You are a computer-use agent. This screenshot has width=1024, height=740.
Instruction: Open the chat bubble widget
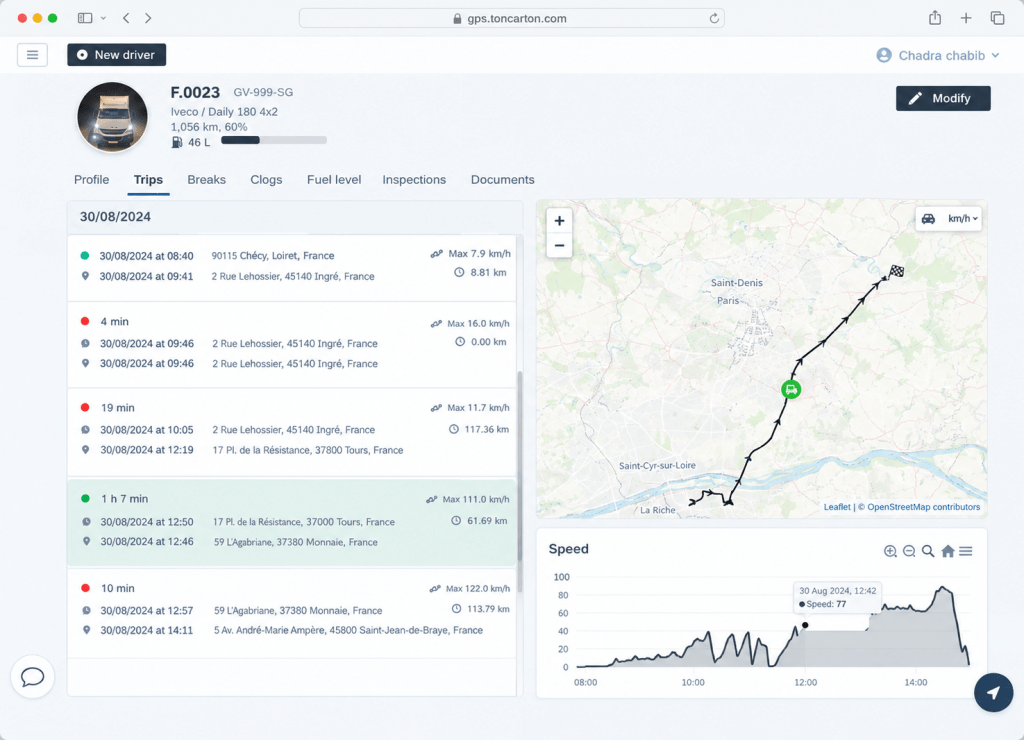point(33,677)
